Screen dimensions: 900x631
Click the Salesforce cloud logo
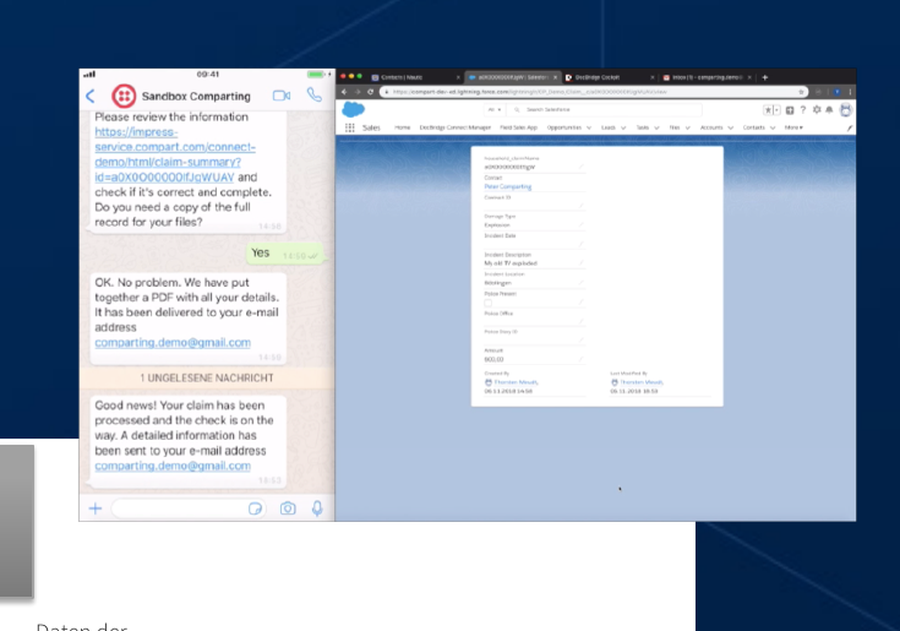353,109
